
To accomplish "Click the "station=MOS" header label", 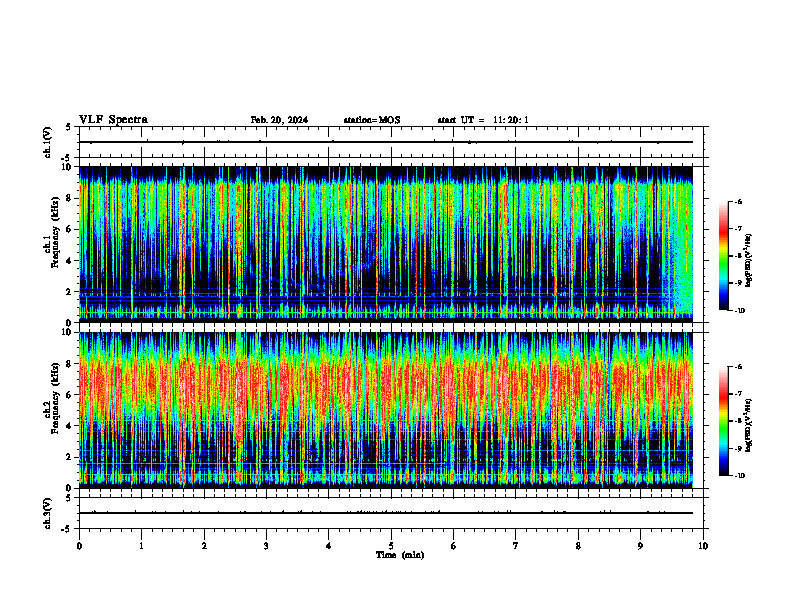I will [372, 120].
